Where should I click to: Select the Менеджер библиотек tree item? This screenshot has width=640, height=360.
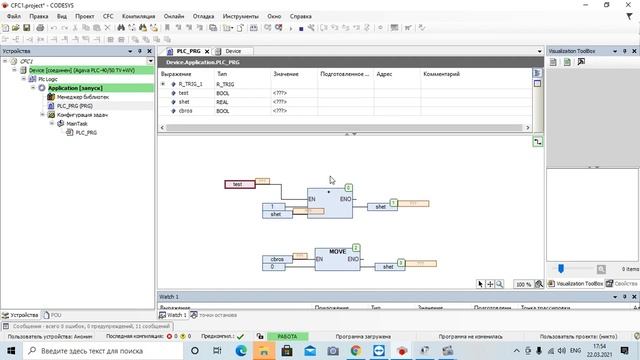82,97
